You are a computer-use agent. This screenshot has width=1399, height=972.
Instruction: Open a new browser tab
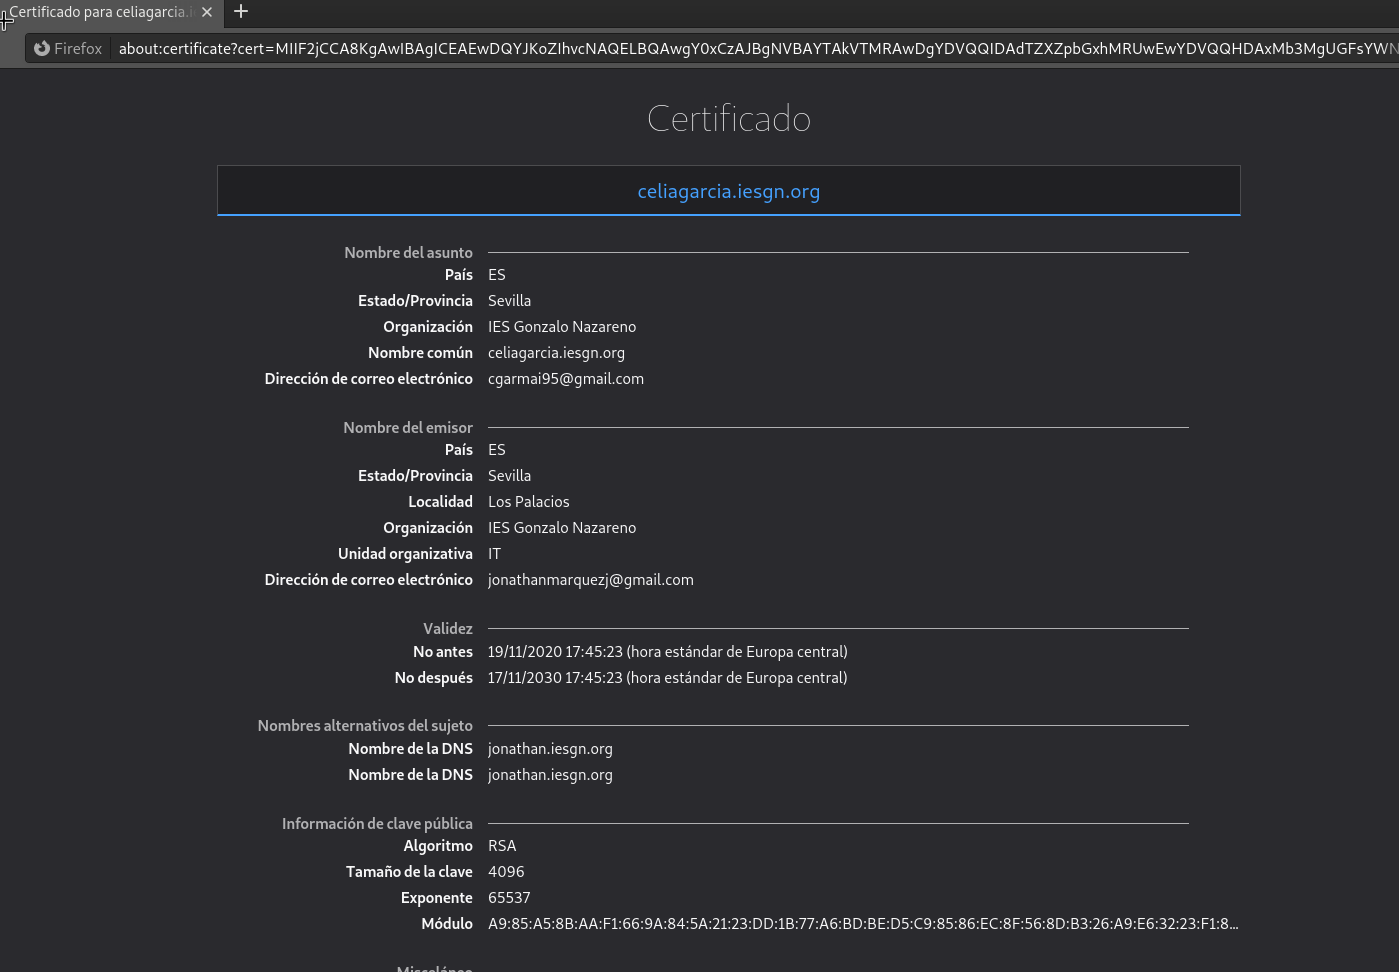(x=241, y=12)
